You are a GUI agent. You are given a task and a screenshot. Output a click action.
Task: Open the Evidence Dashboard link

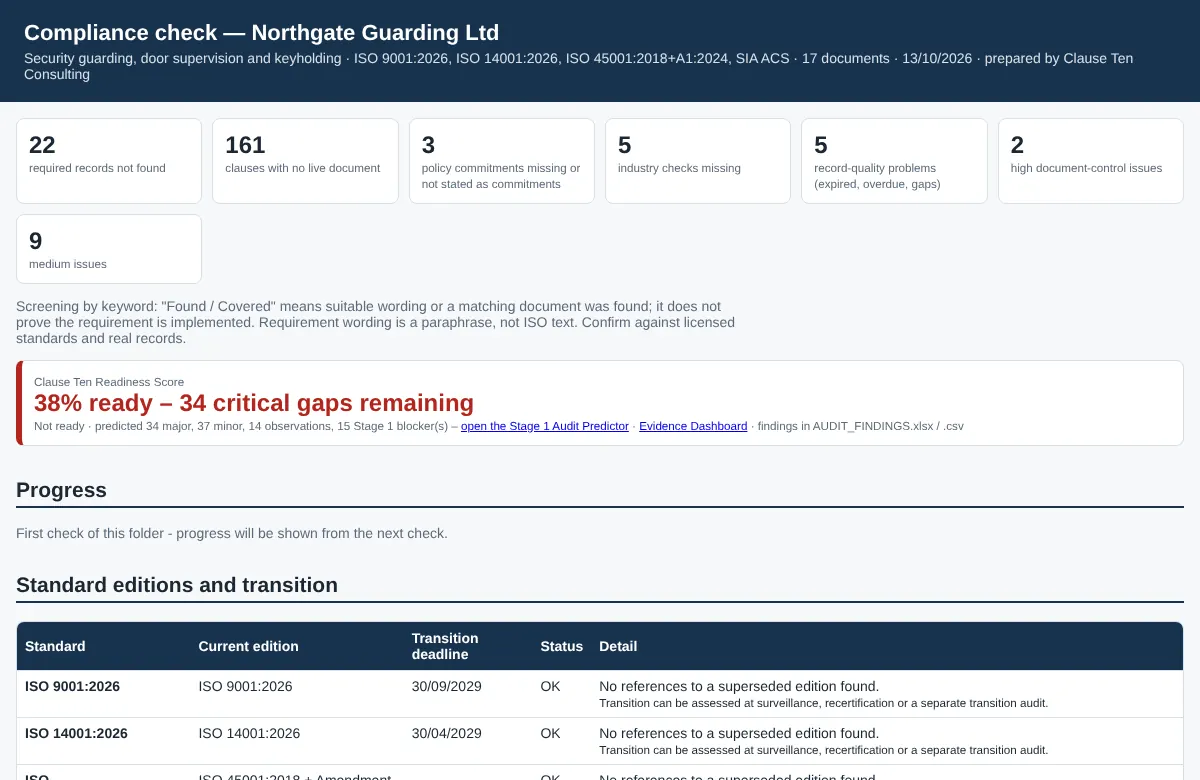[x=693, y=426]
